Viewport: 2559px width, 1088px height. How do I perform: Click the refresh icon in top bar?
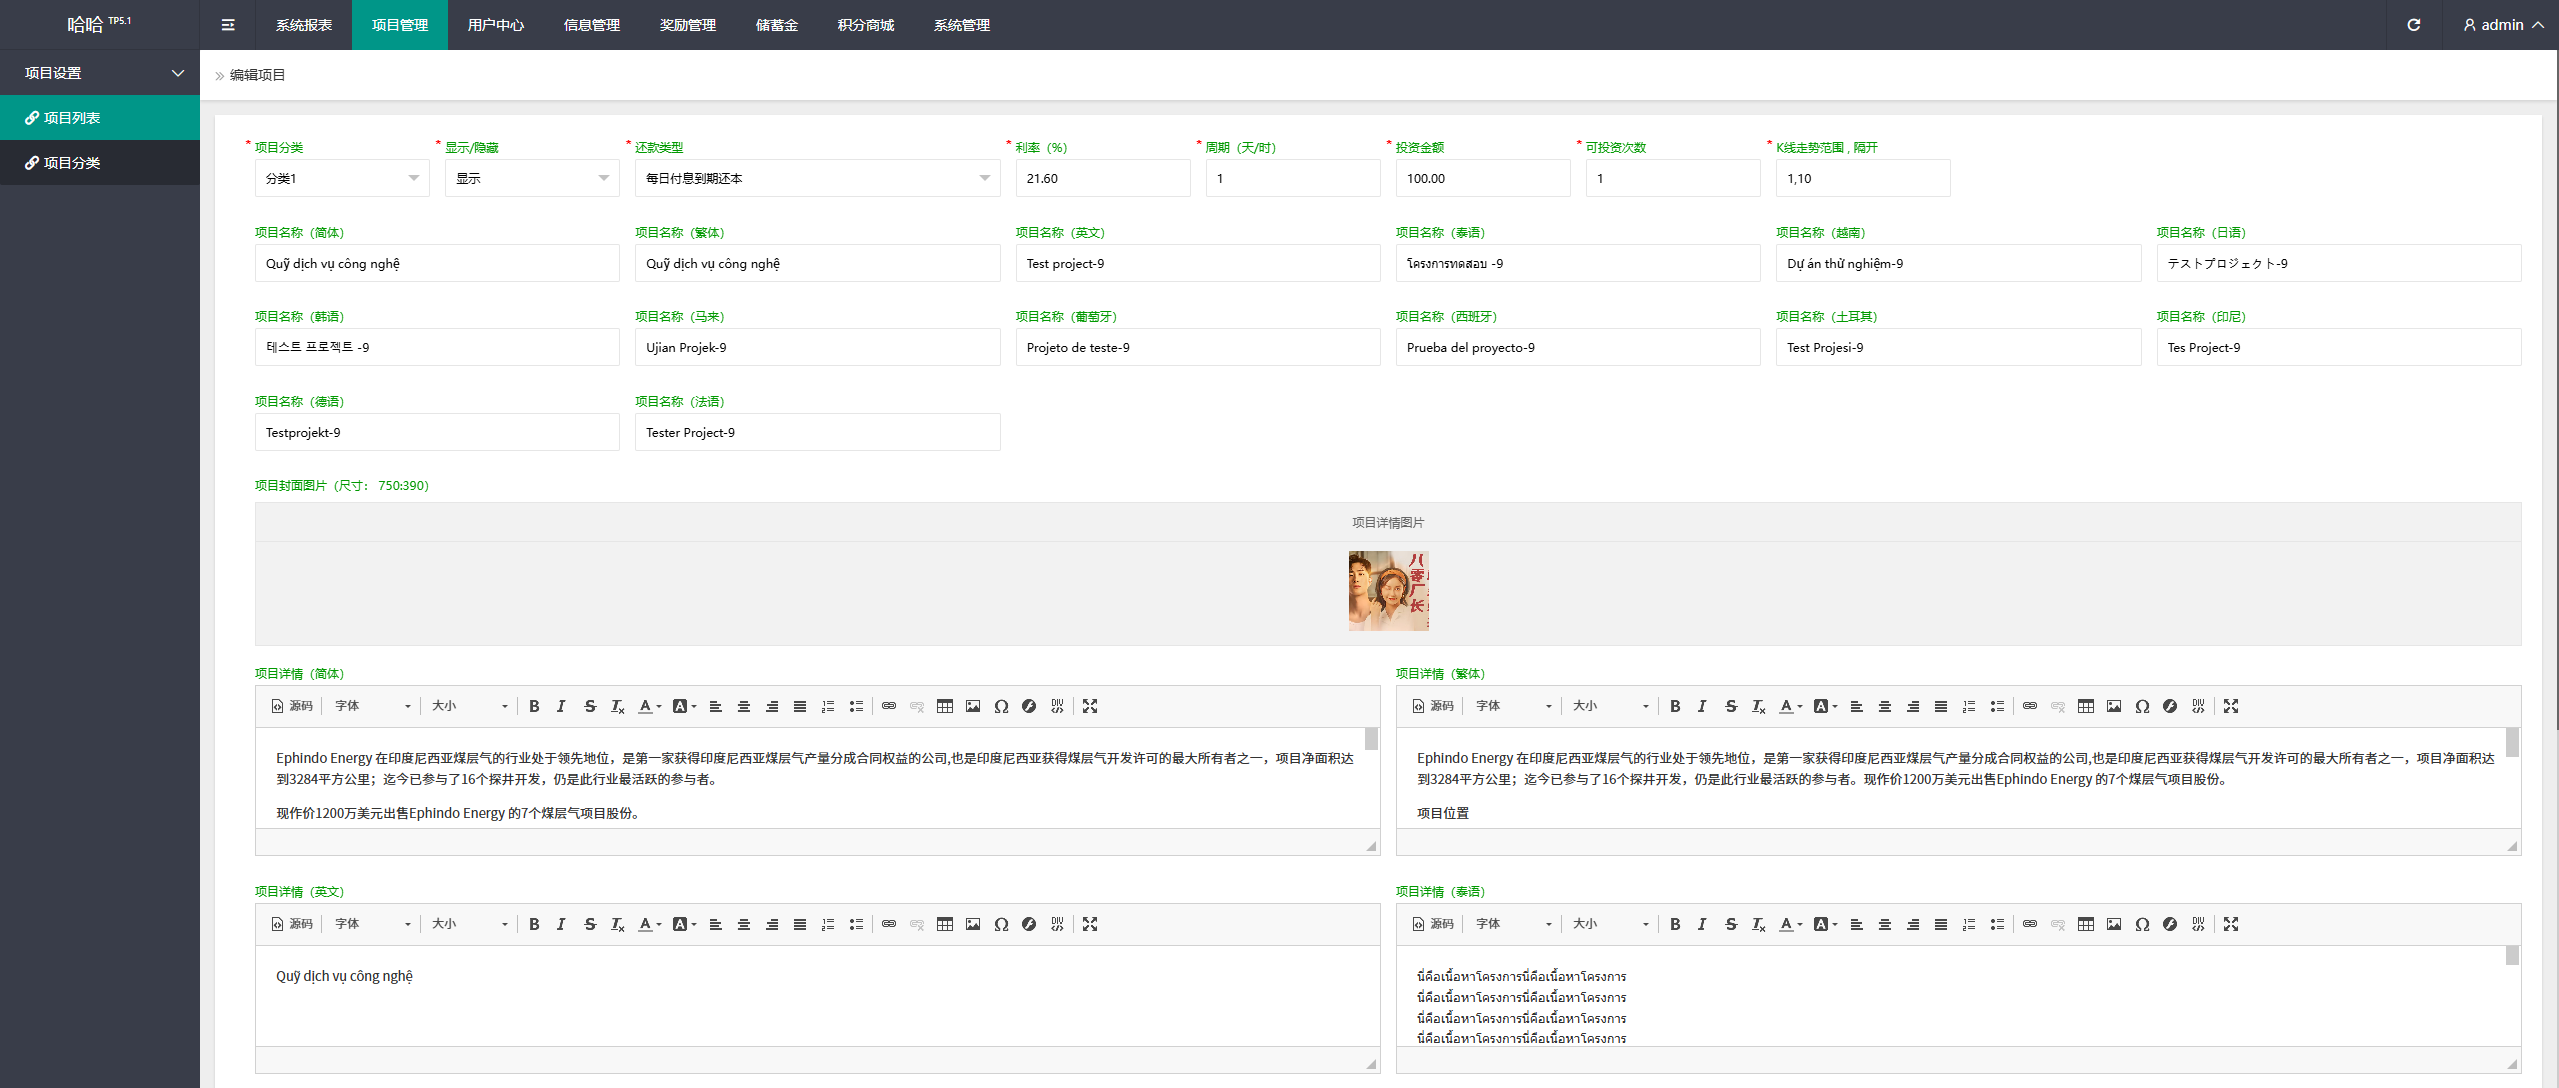pyautogui.click(x=2414, y=25)
